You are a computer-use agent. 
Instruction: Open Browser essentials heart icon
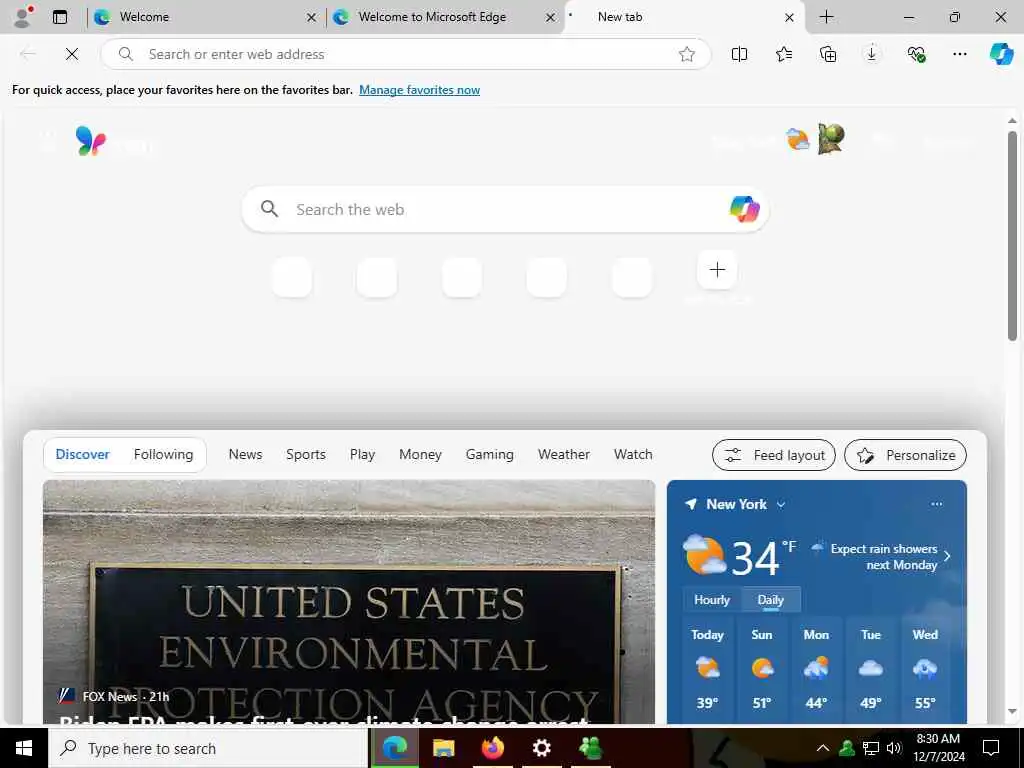pos(916,54)
